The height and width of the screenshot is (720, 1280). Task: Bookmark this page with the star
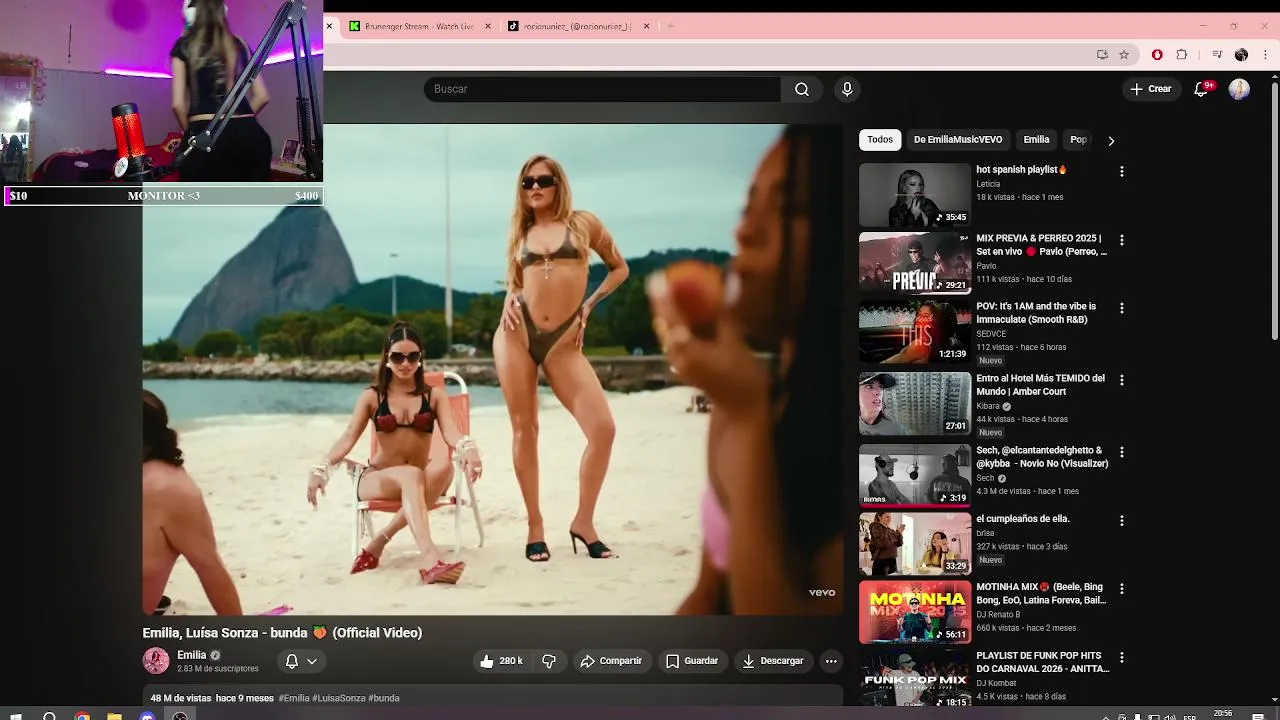[1124, 55]
